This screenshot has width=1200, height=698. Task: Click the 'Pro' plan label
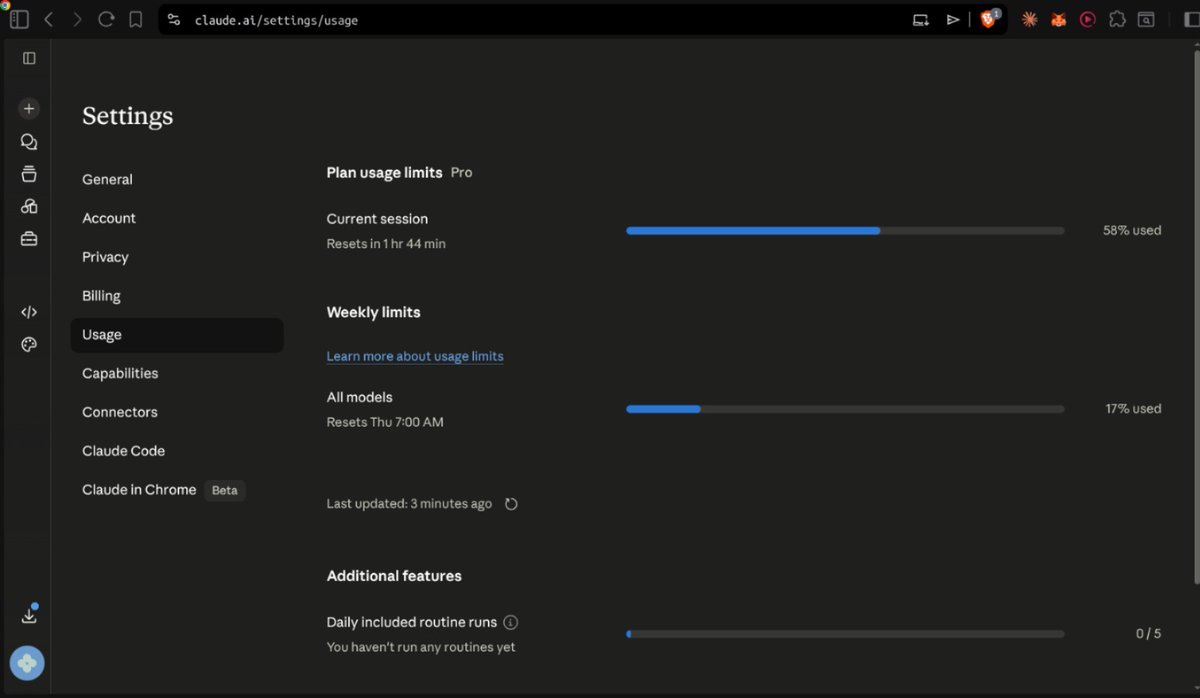461,172
